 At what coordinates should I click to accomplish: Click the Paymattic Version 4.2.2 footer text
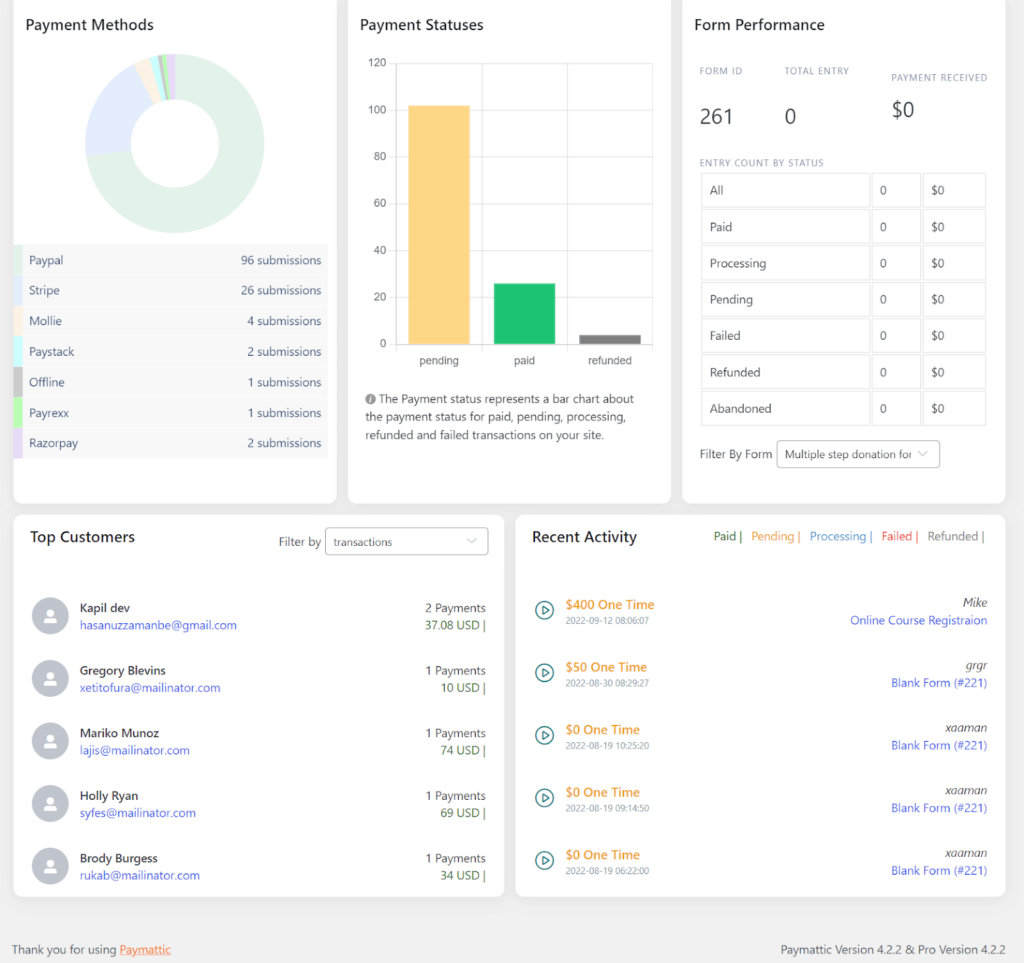point(893,950)
